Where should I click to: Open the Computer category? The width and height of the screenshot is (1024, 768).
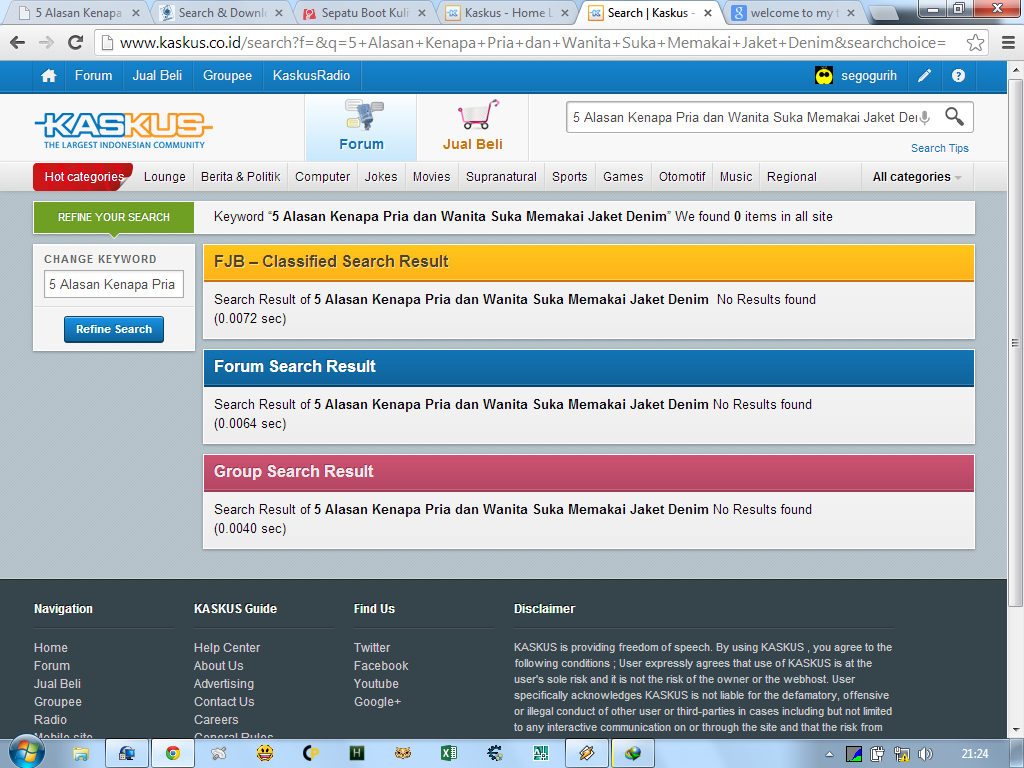(x=323, y=177)
